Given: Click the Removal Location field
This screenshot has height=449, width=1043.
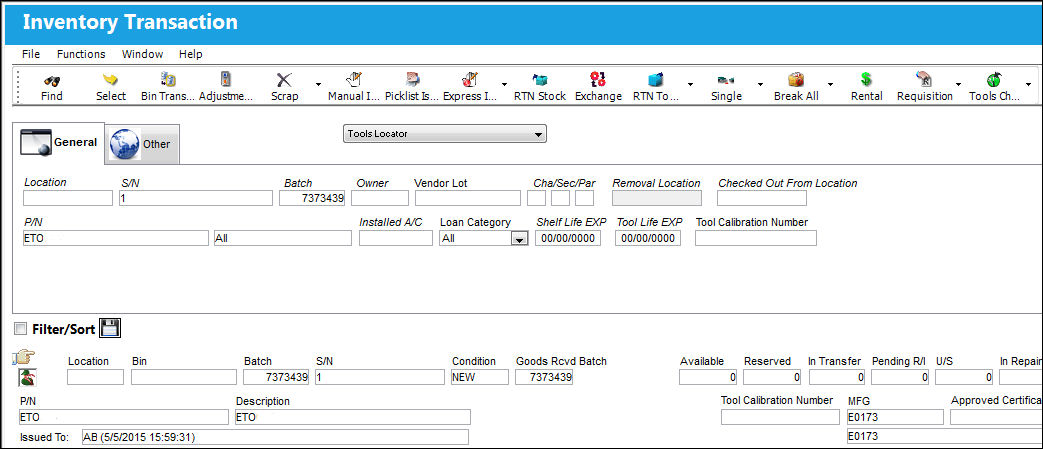Looking at the screenshot, I should pyautogui.click(x=657, y=198).
